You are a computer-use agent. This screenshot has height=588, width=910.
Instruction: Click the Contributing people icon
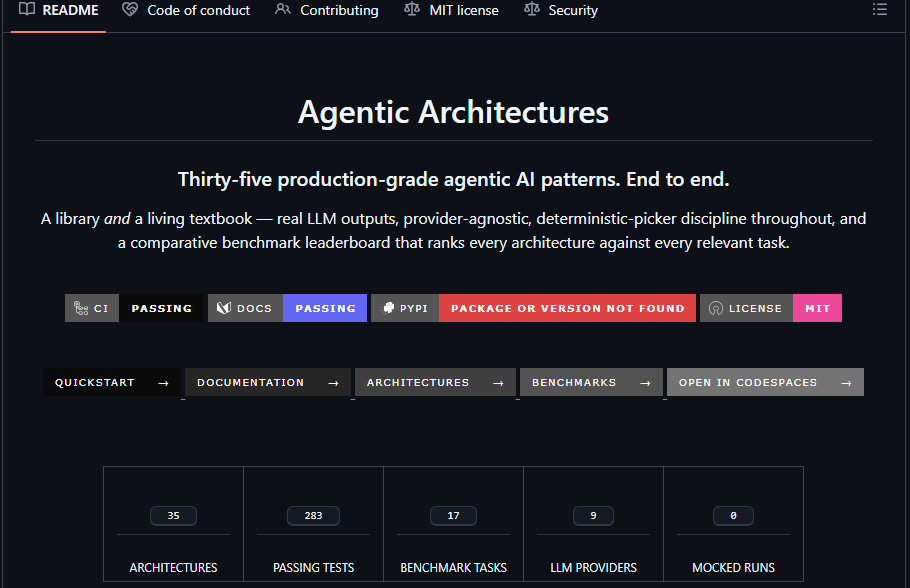click(283, 10)
